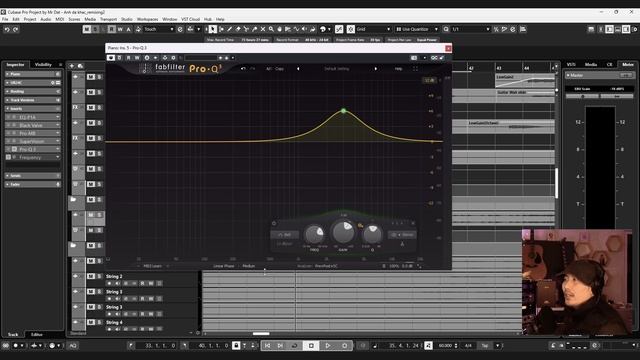Viewport: 640px width, 360px height.
Task: Toggle global Mute M state button
Action: (87, 29)
